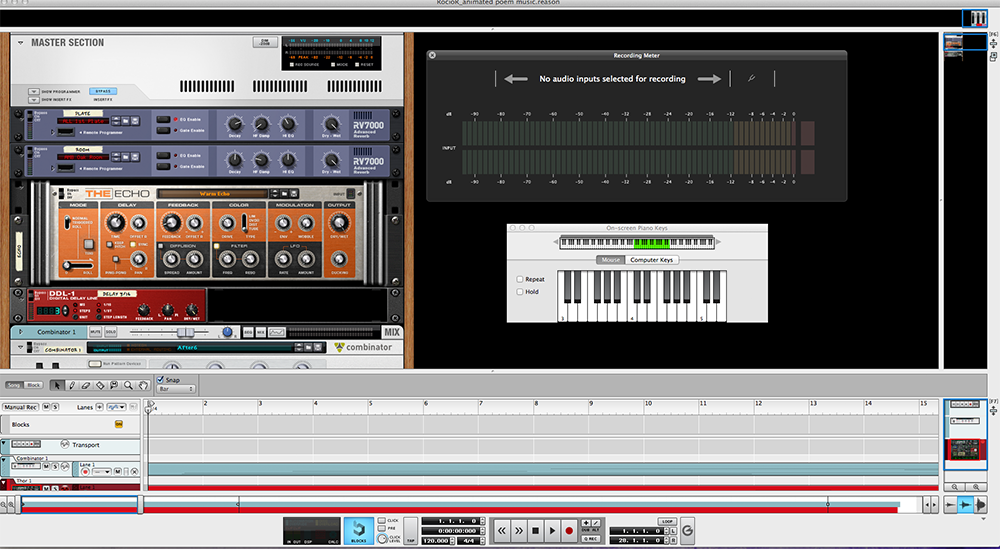Screen dimensions: 1000x549
Task: Toggle the Blocks button in transport
Action: tap(358, 531)
